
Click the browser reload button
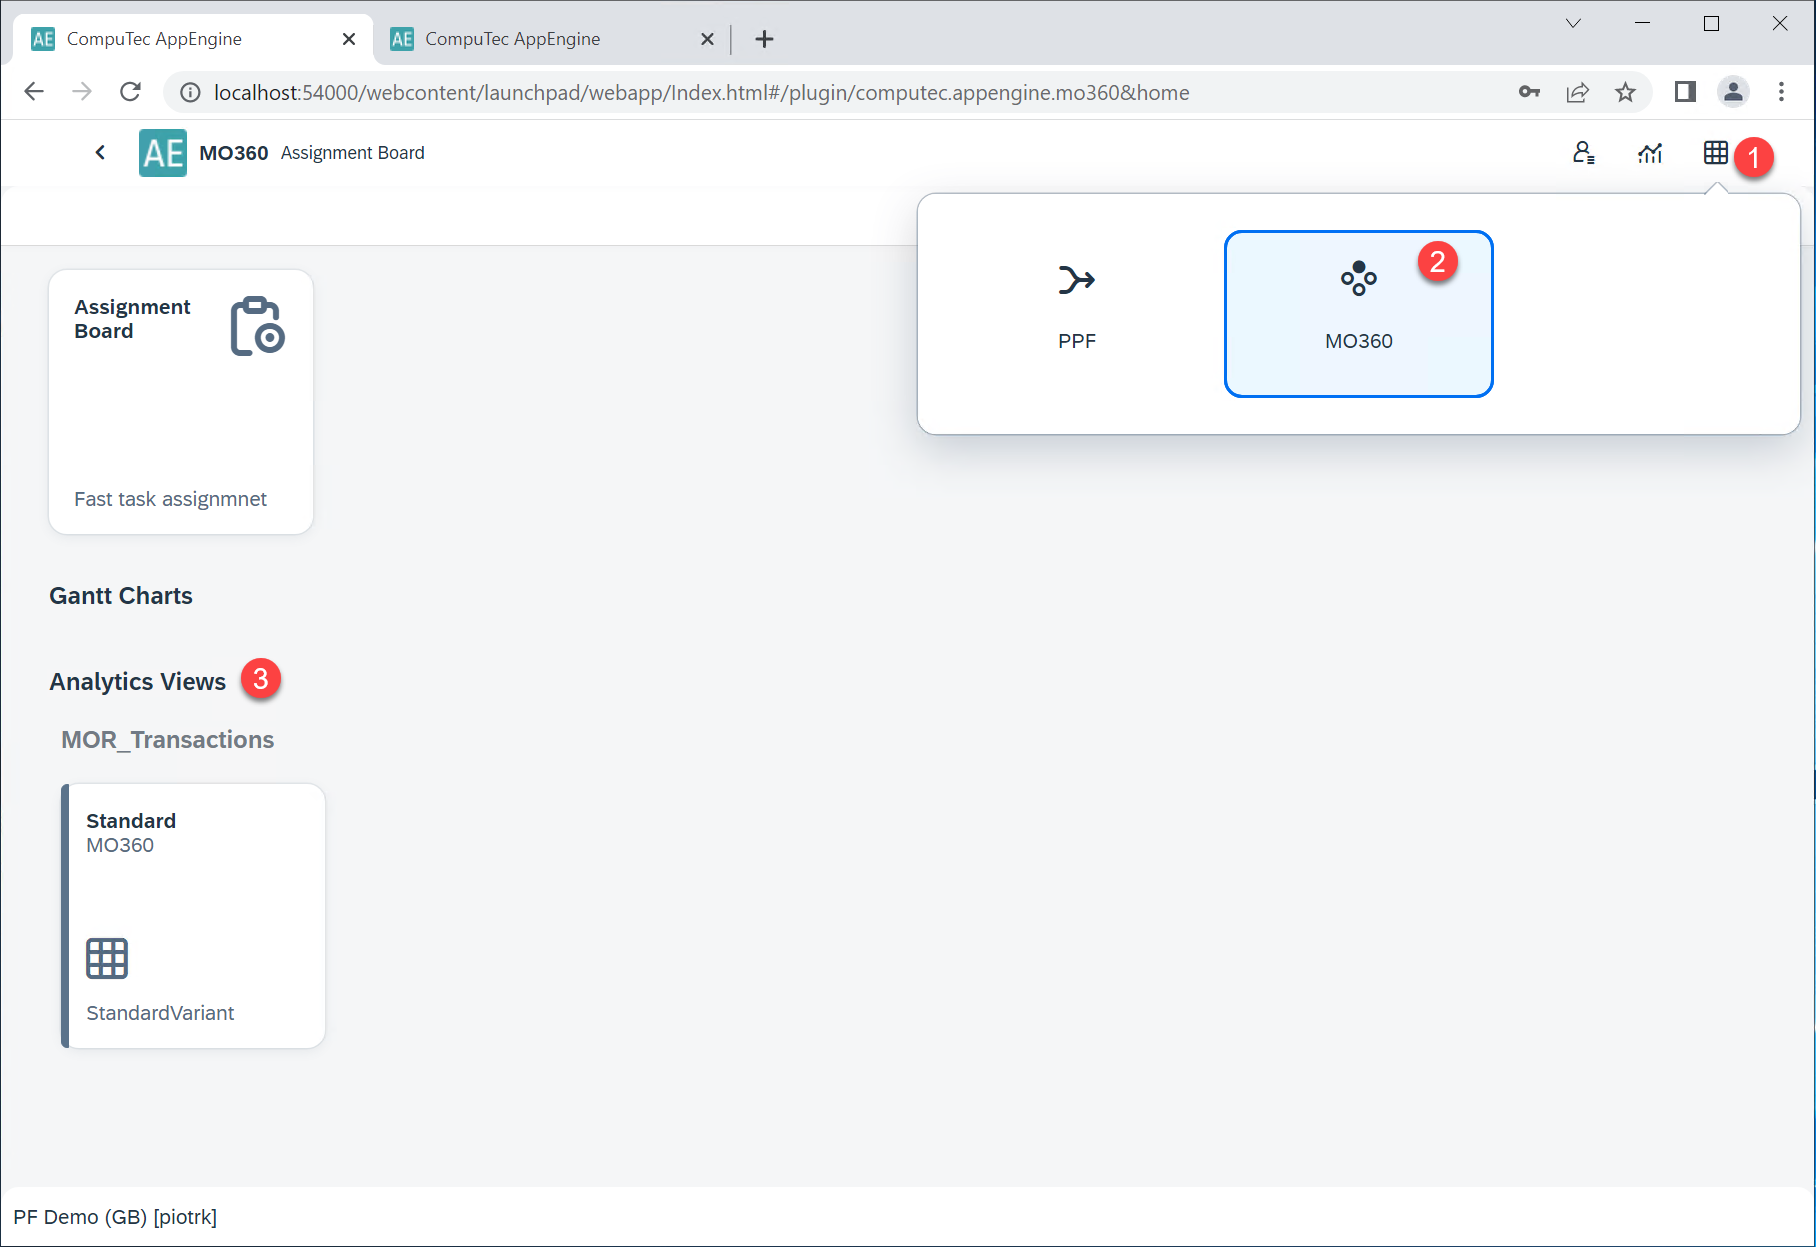130,92
